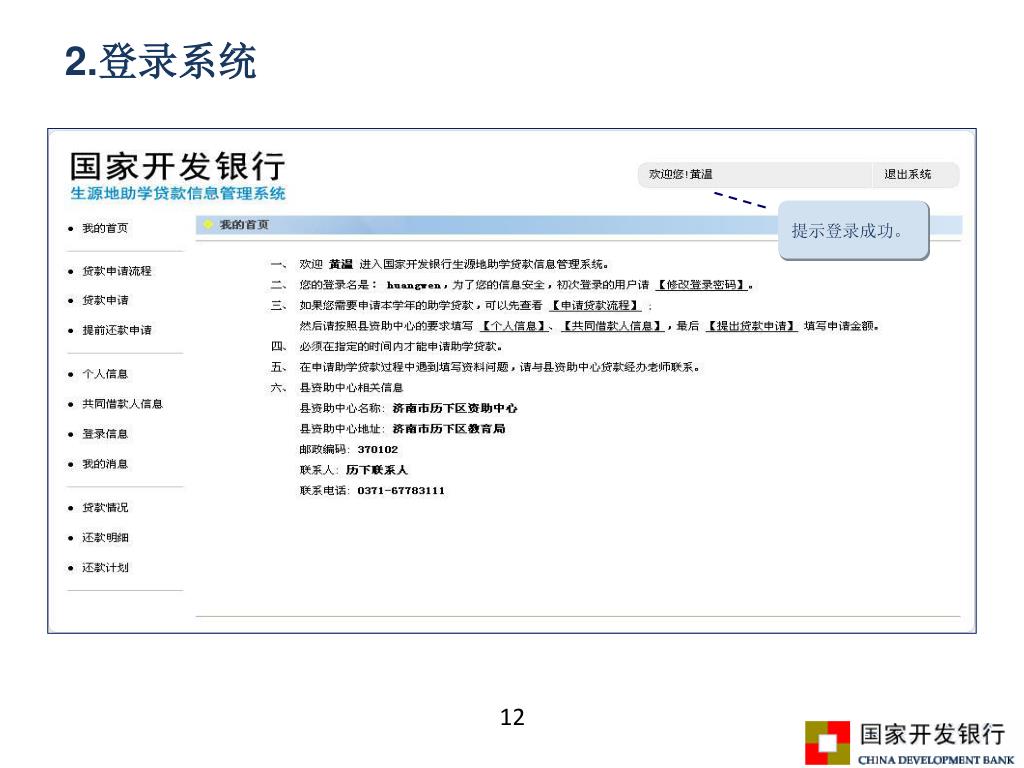Screen dimensions: 1024x768
Task: Click the 国家开发银行 system title
Action: (178, 166)
